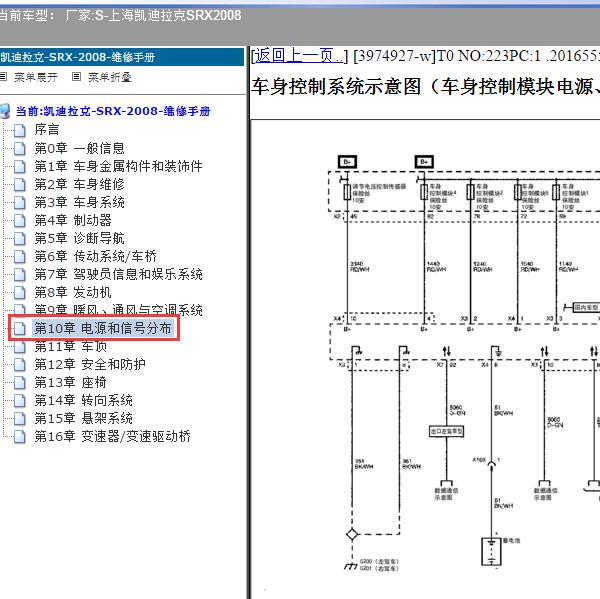Click the 当前车型 vehicle info text
The width and height of the screenshot is (600, 599).
[120, 16]
